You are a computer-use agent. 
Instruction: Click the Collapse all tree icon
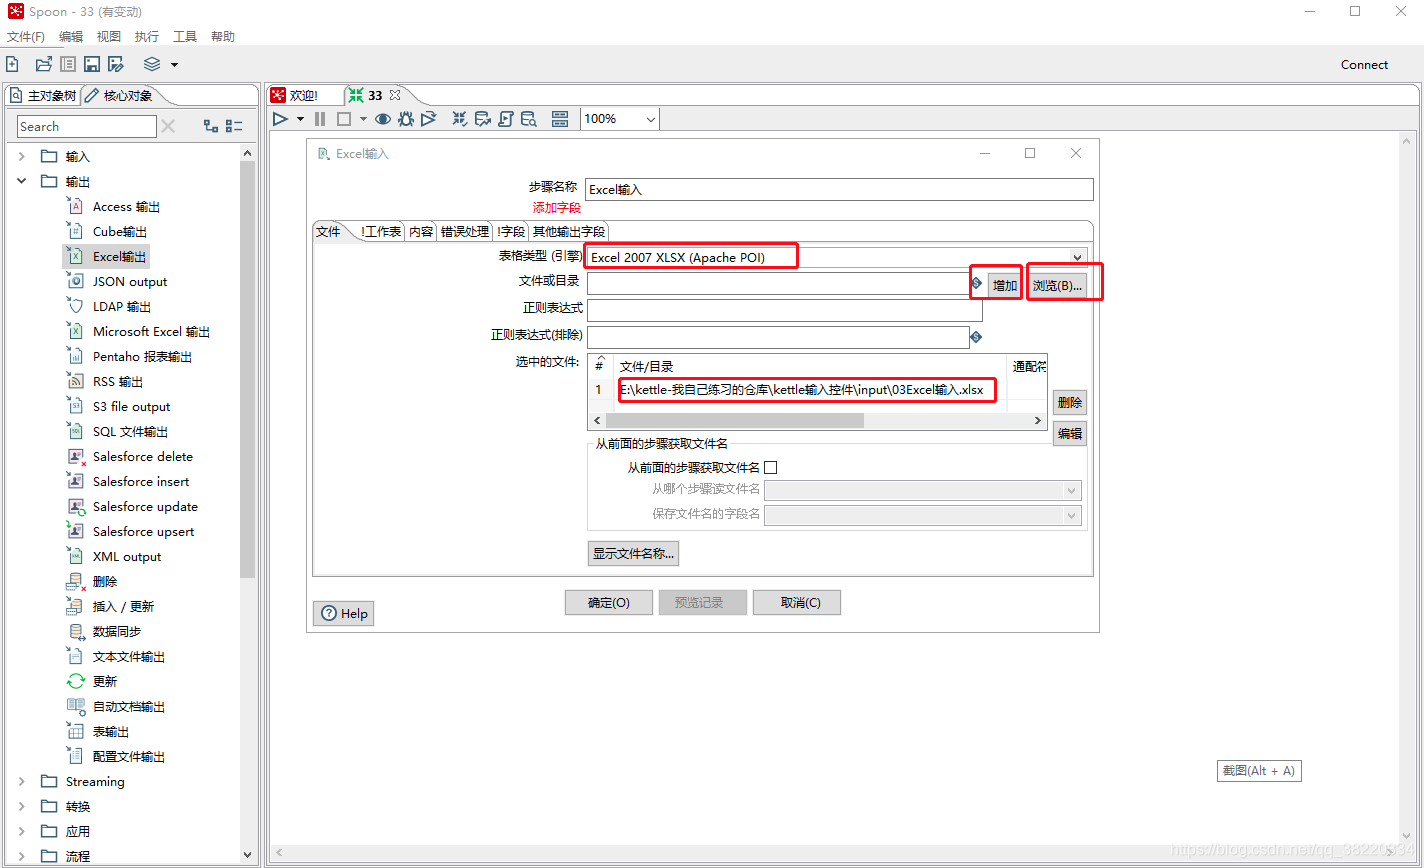pyautogui.click(x=234, y=126)
